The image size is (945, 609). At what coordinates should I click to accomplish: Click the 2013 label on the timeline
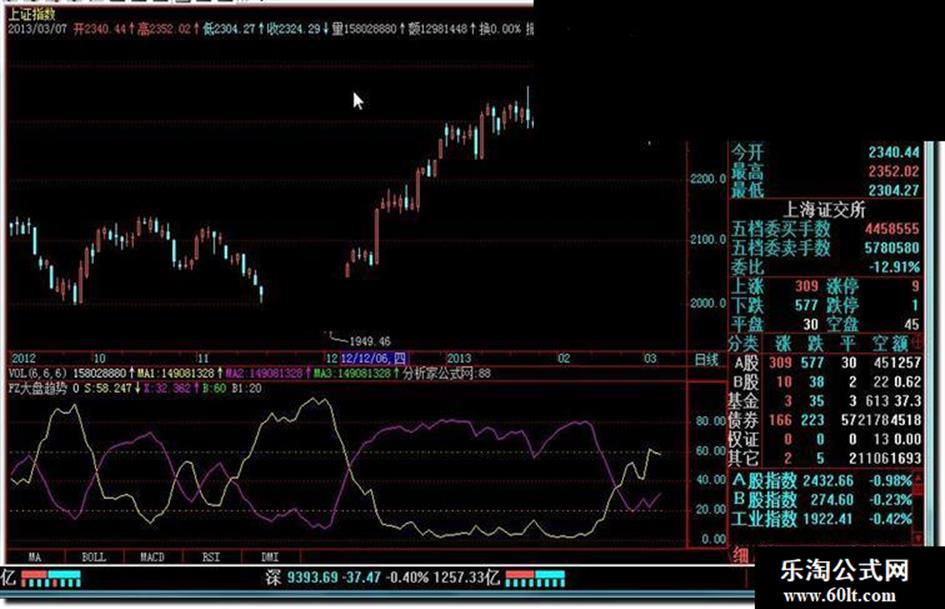459,359
